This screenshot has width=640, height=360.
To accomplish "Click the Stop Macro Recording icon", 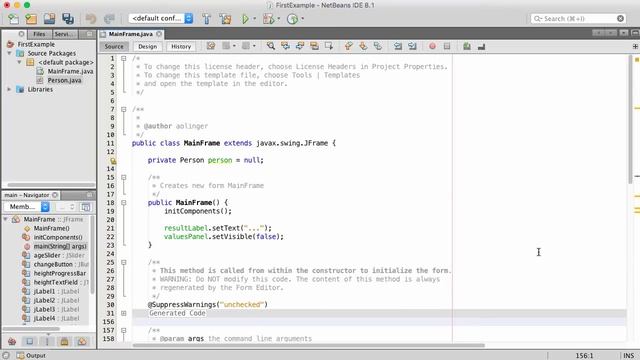I will click(447, 46).
